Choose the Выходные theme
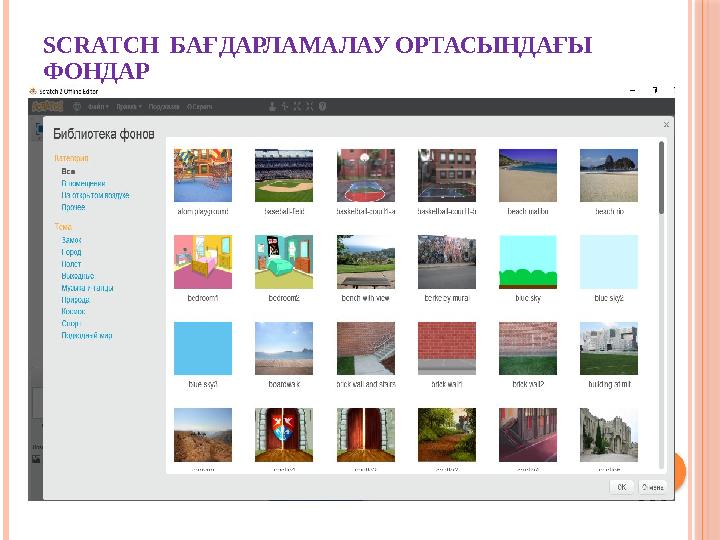Viewport: 720px width, 540px height. click(x=78, y=276)
